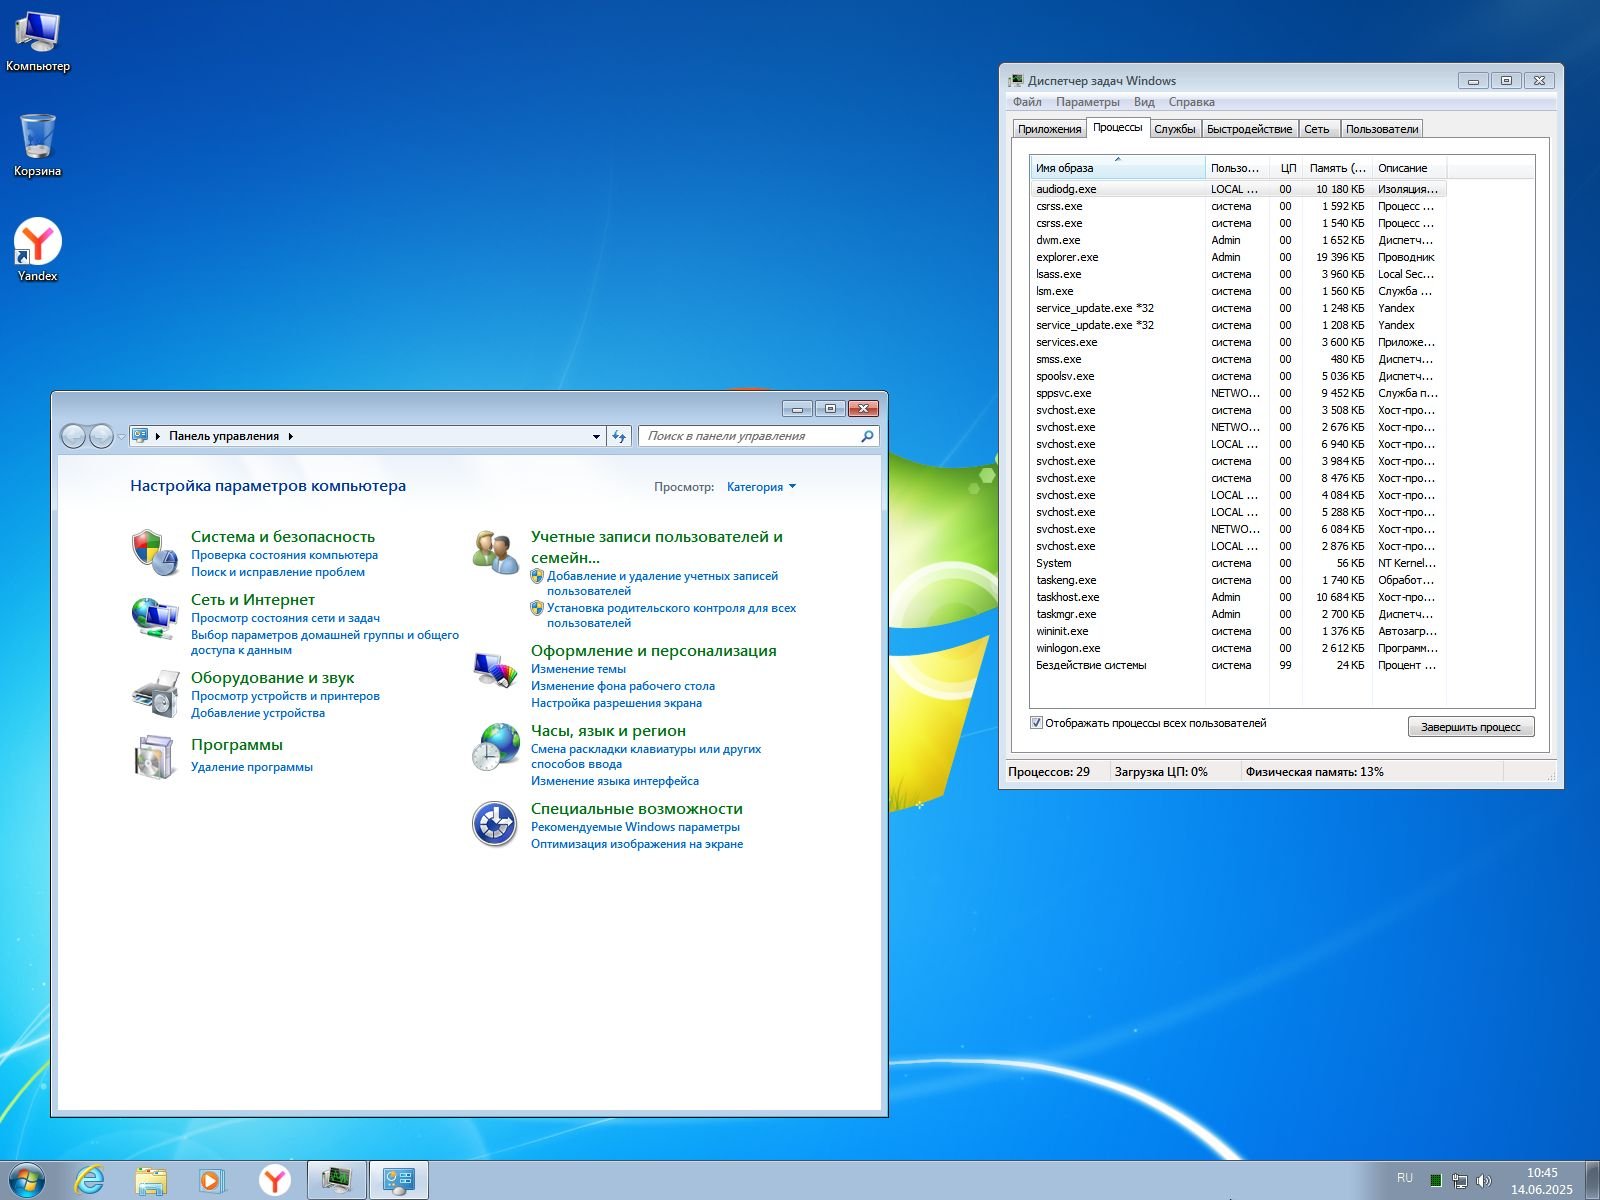Open the Параметры menu in Task Manager
This screenshot has width=1600, height=1200.
click(x=1087, y=102)
